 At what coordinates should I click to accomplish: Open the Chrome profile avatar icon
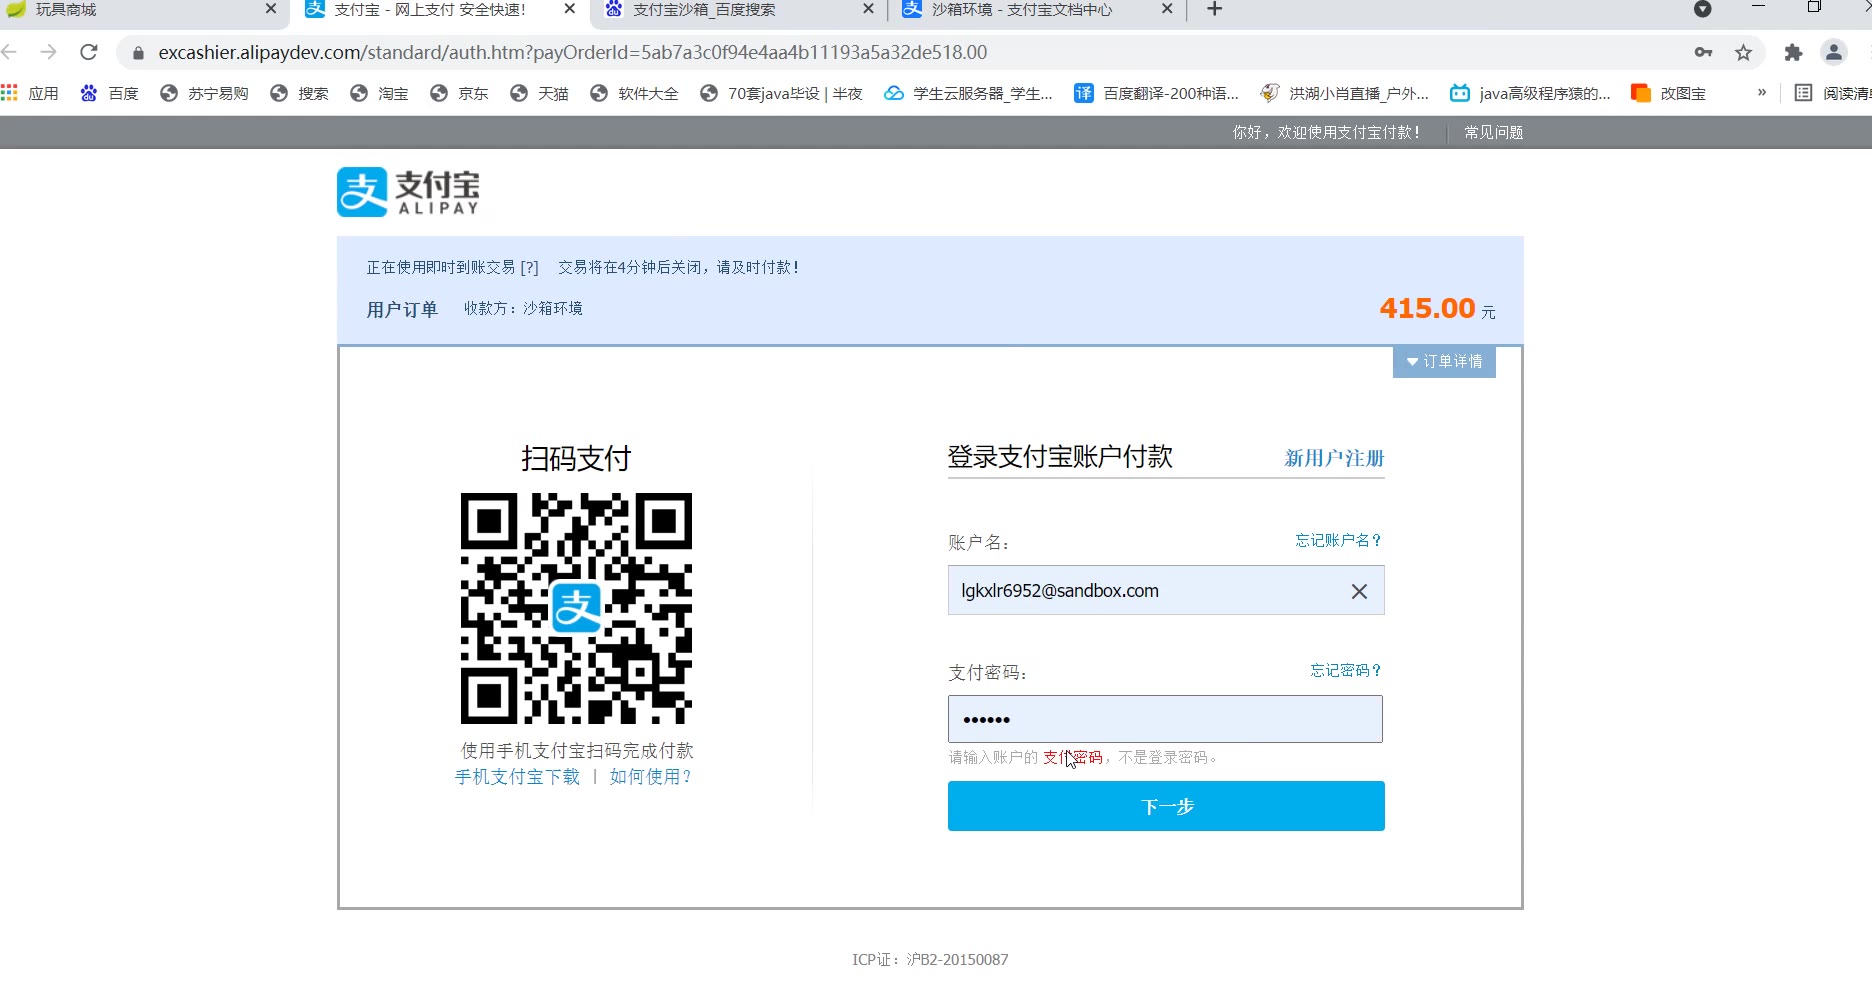click(1833, 53)
